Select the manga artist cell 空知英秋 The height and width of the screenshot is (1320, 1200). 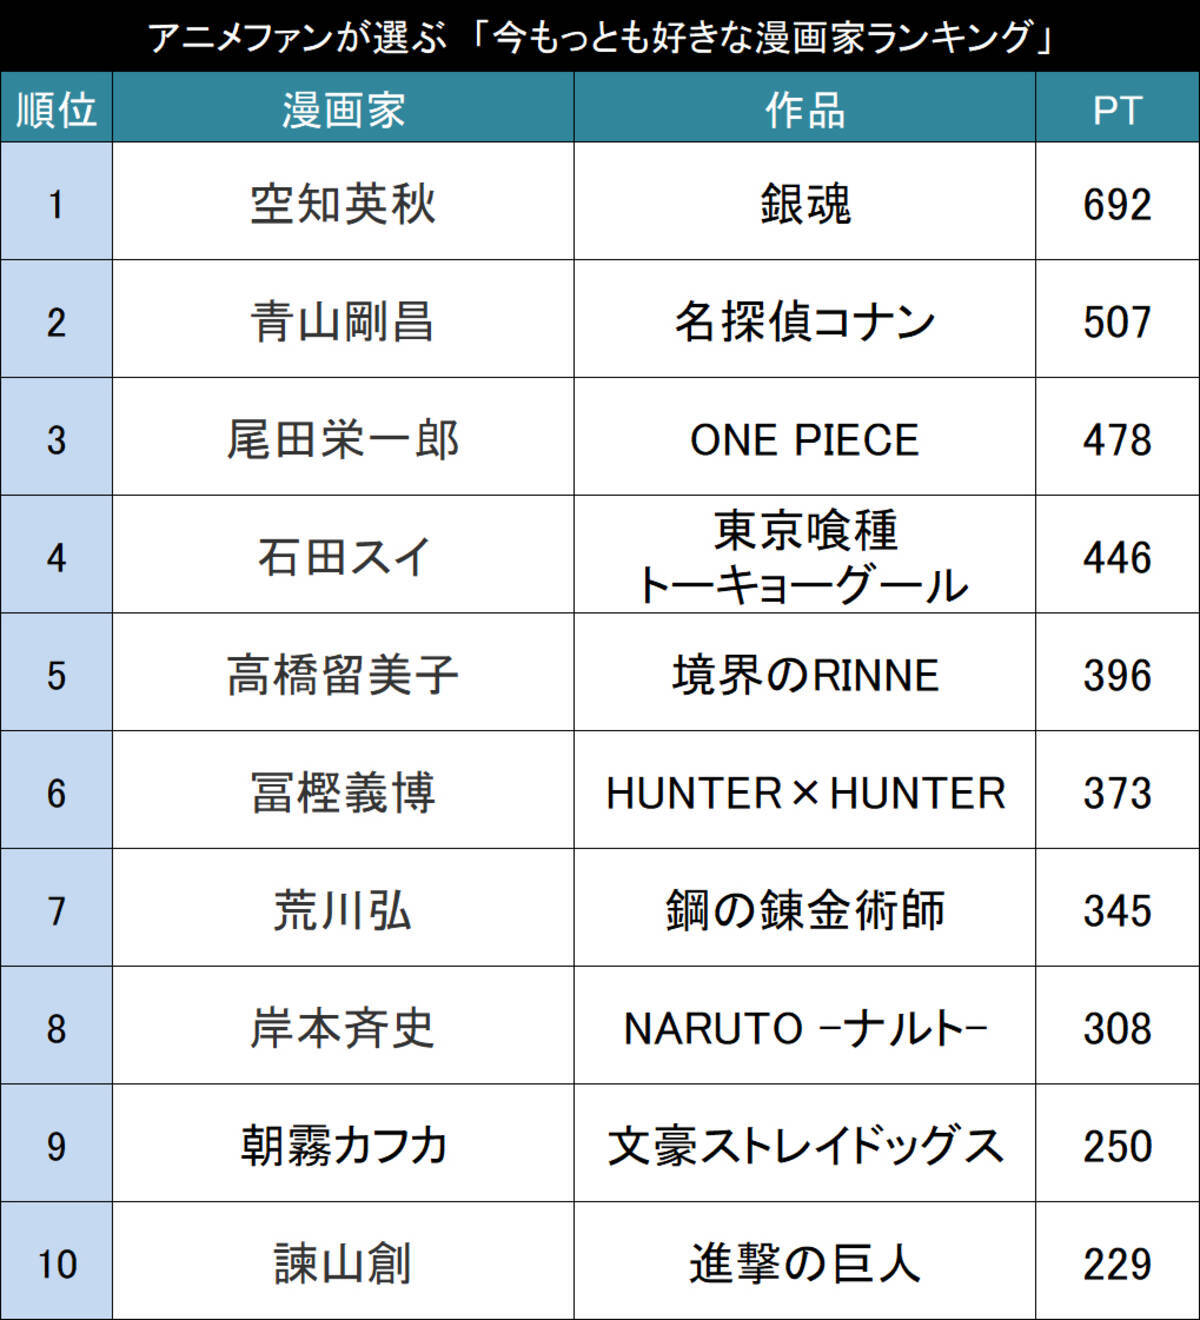[343, 203]
